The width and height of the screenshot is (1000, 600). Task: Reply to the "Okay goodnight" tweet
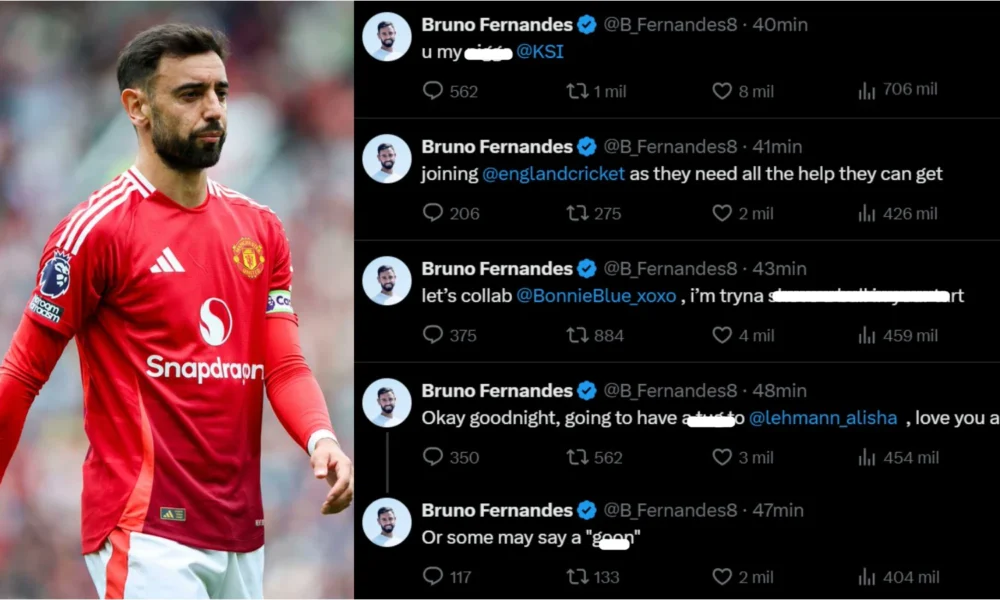(x=433, y=457)
